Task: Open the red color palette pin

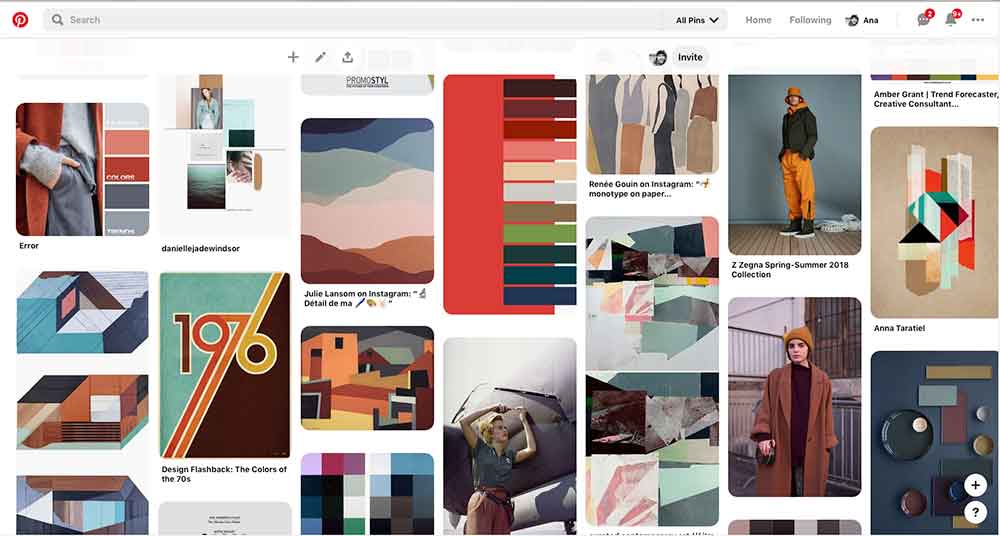Action: [510, 195]
